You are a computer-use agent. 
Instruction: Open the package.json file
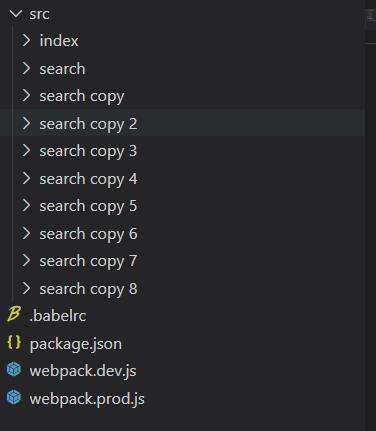[76, 344]
